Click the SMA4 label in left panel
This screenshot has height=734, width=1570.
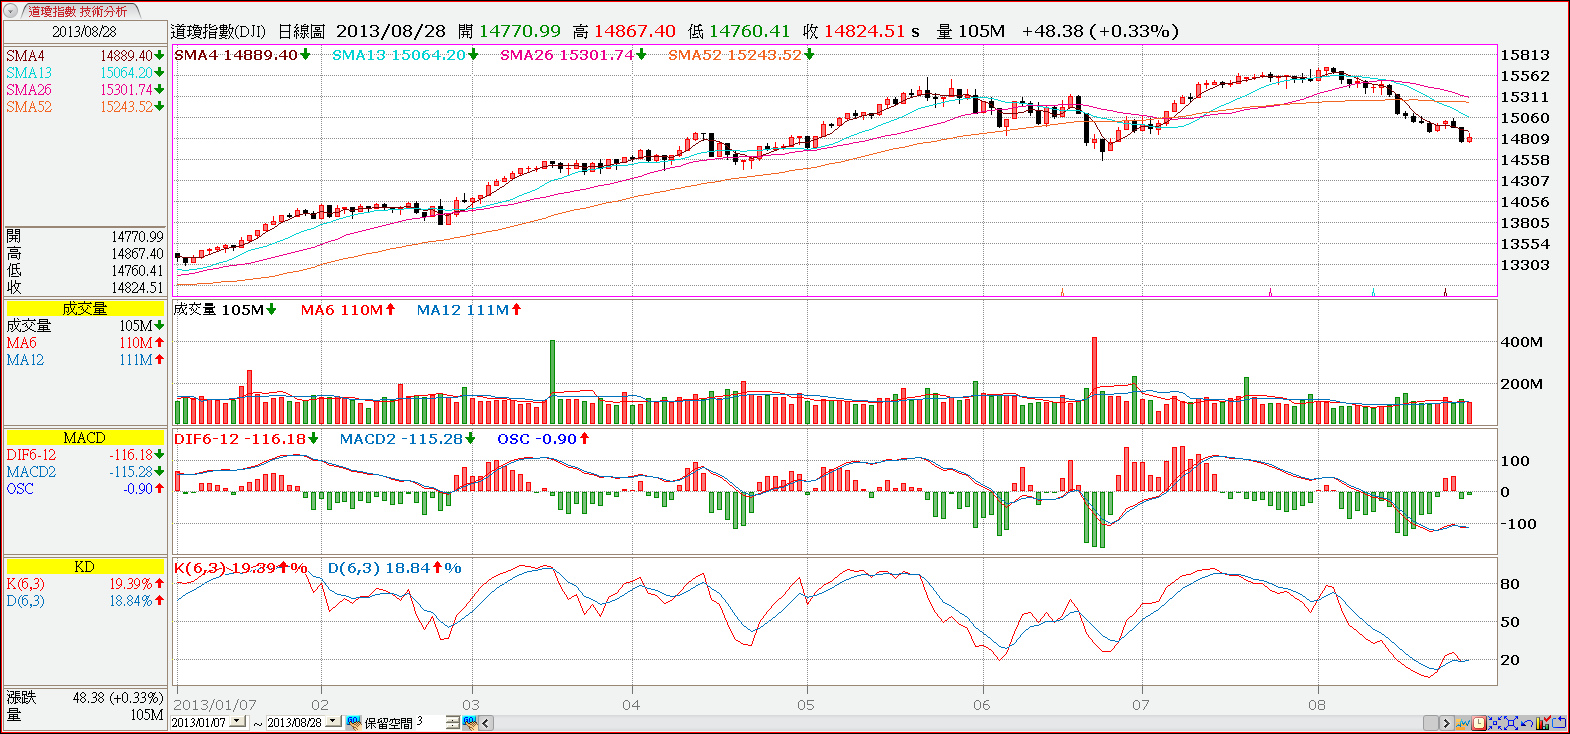25,56
